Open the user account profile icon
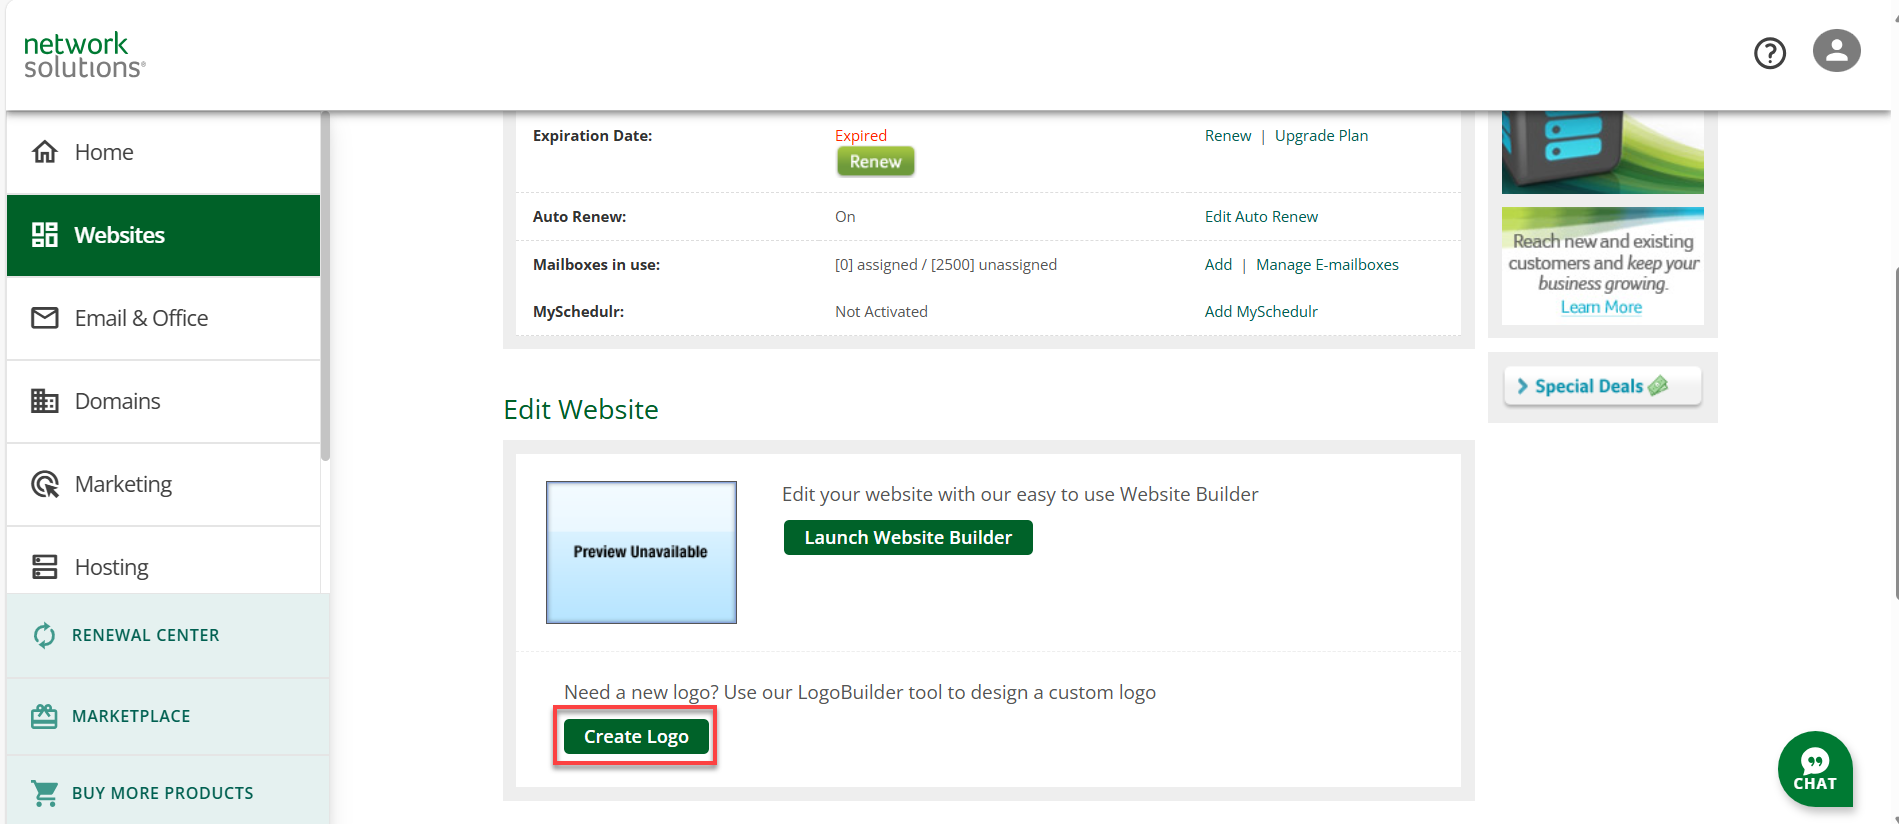This screenshot has height=824, width=1899. tap(1837, 51)
